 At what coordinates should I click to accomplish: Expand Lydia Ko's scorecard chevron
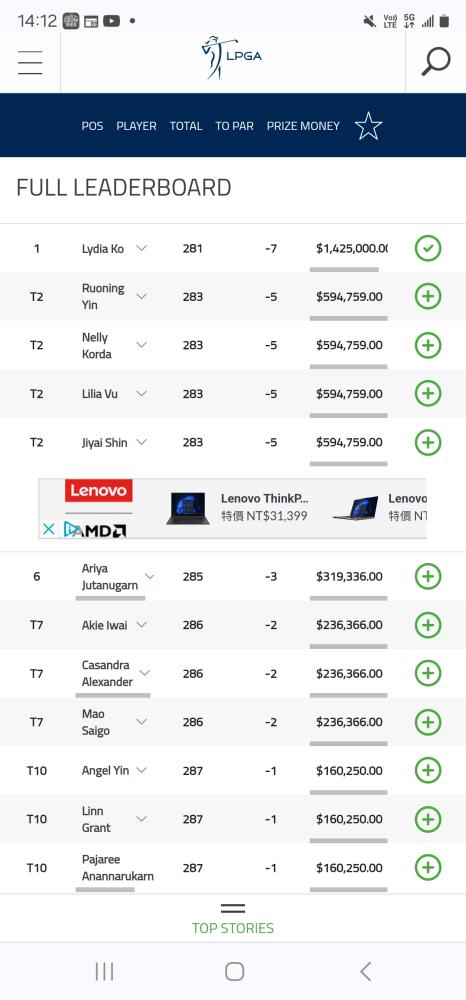142,248
